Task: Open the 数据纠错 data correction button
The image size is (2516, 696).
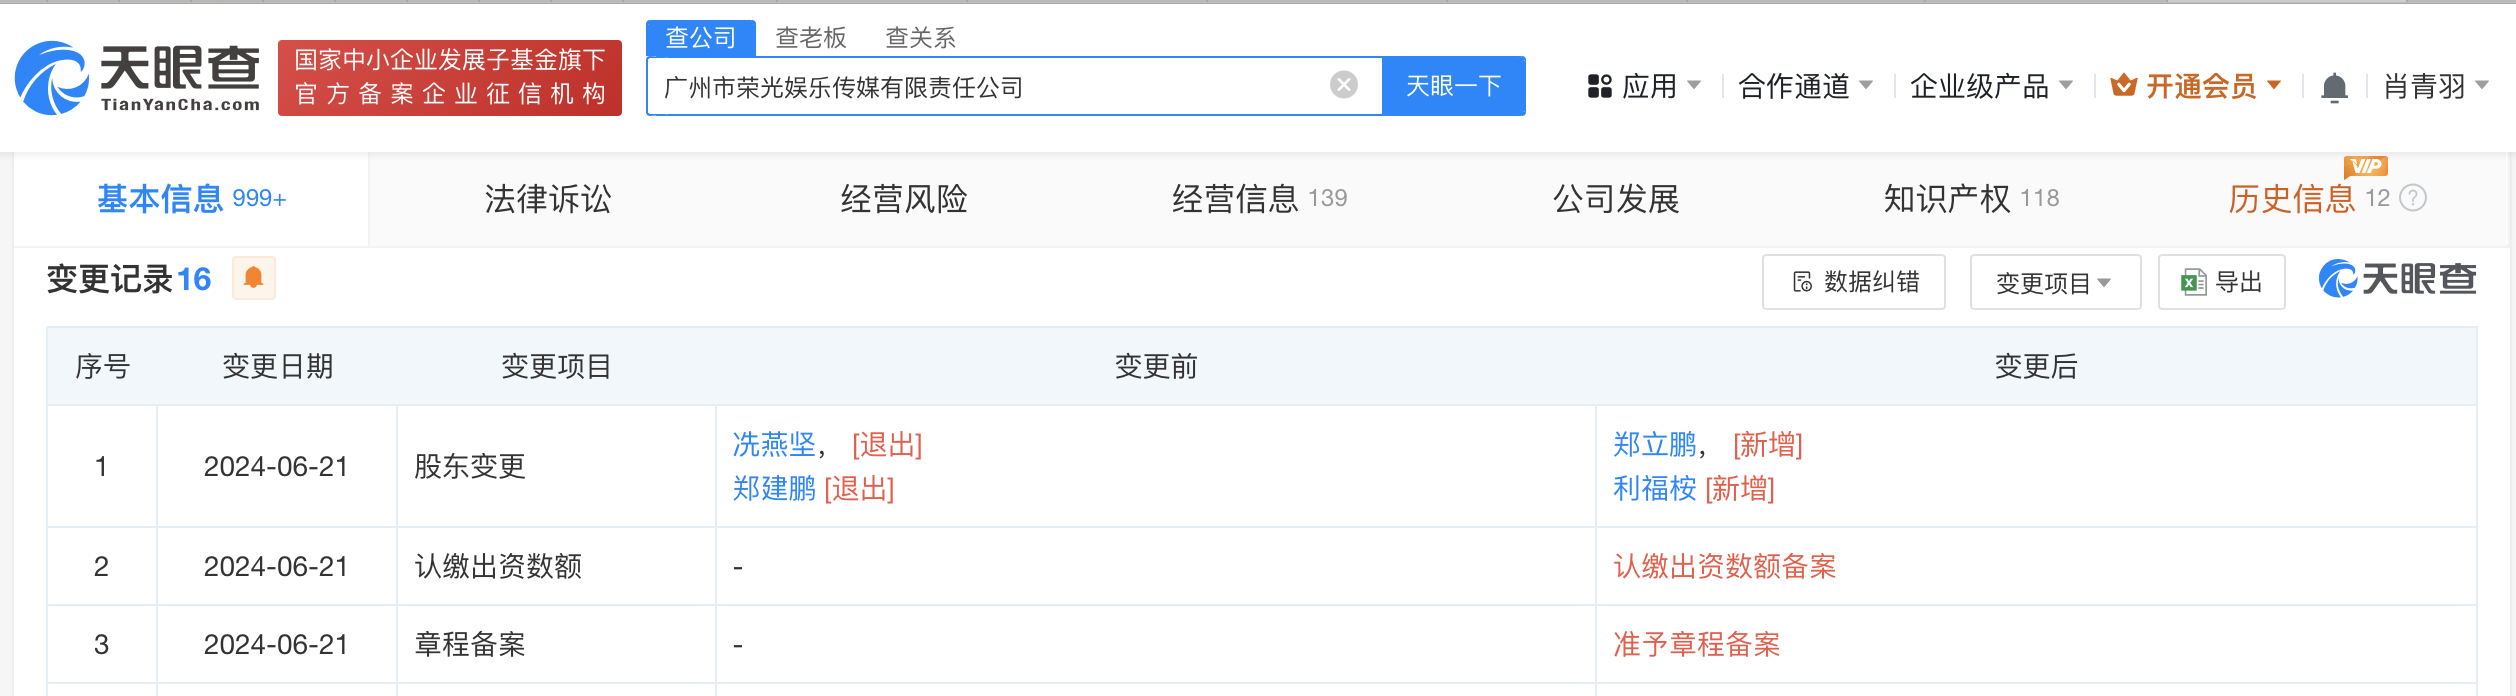Action: pyautogui.click(x=1854, y=283)
